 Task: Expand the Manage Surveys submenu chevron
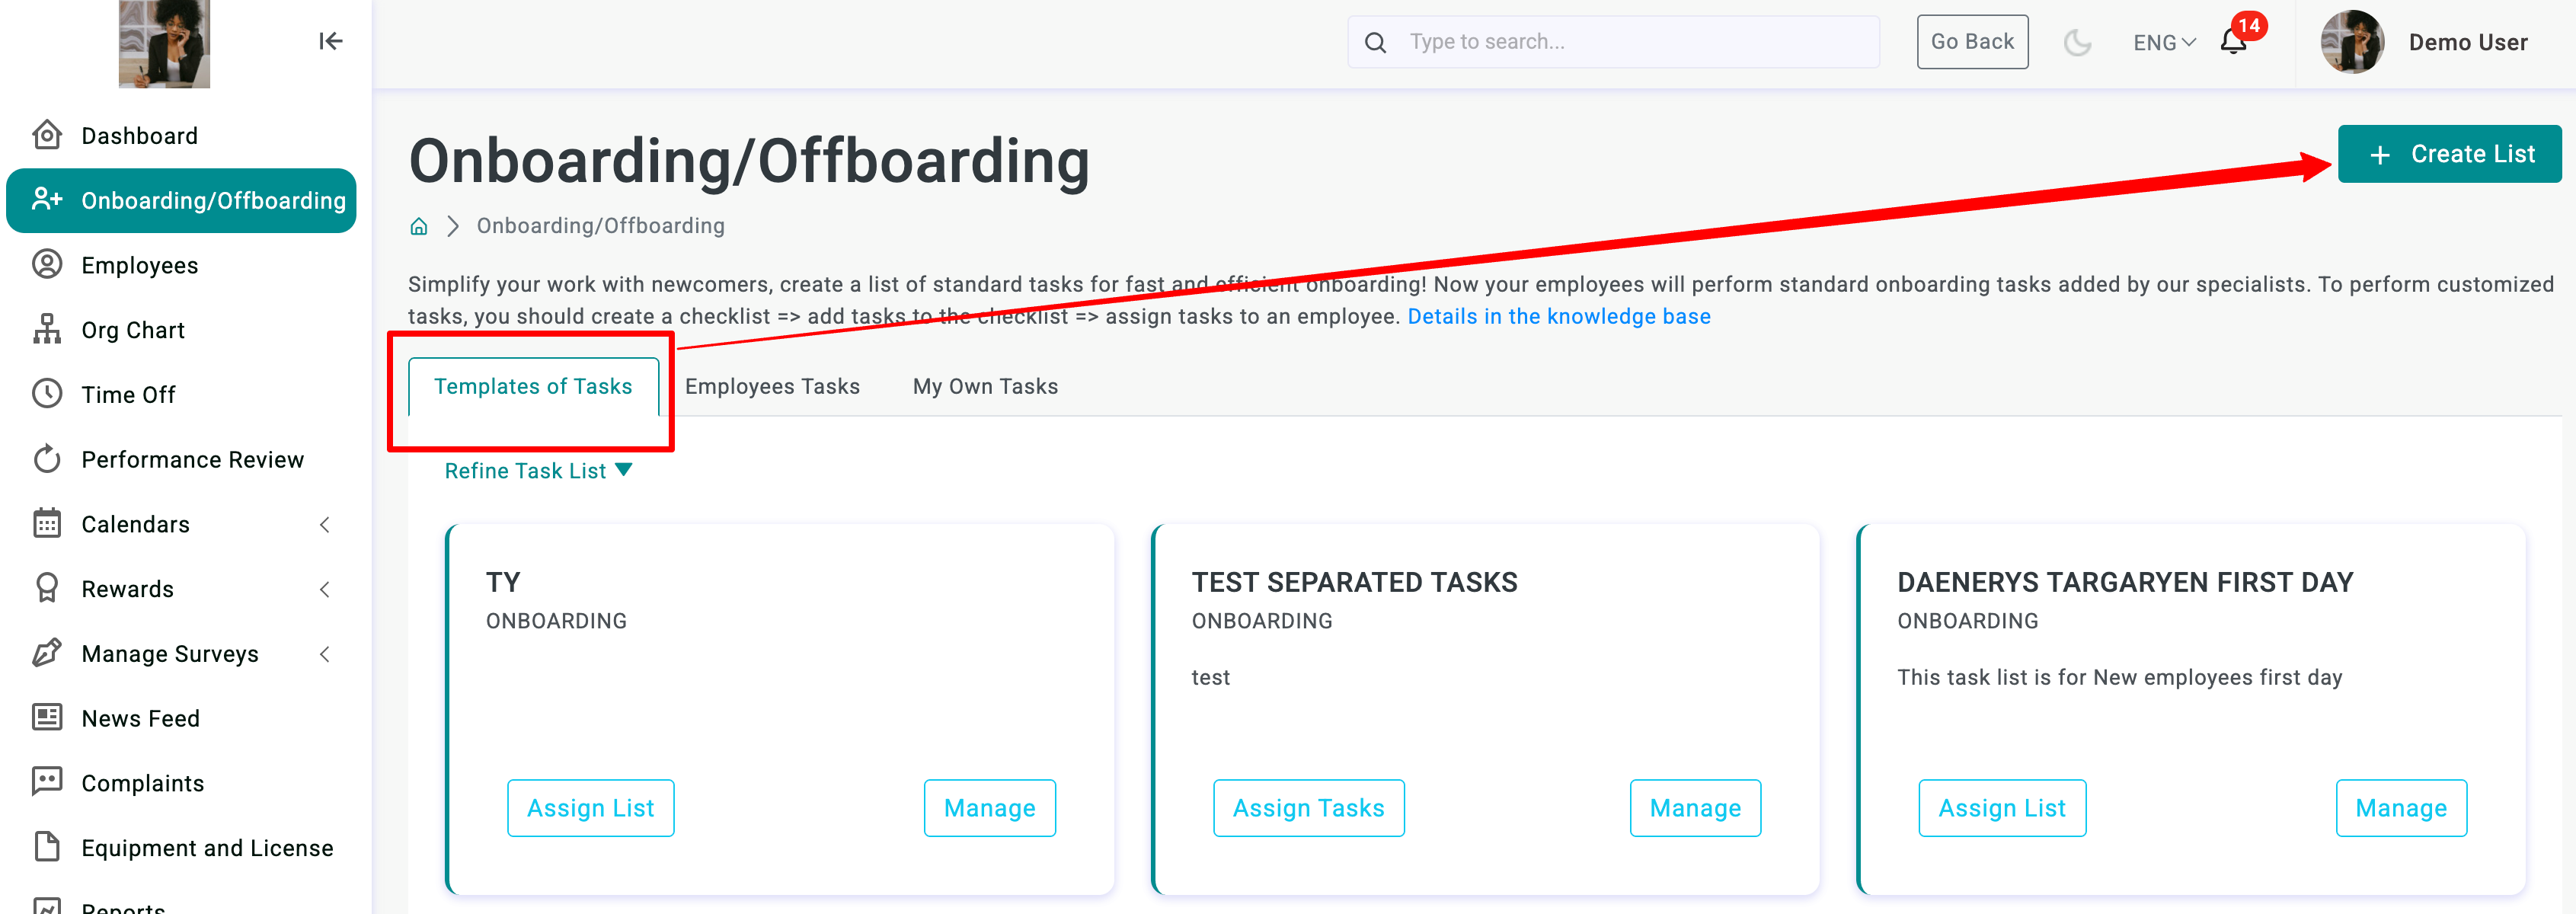324,654
